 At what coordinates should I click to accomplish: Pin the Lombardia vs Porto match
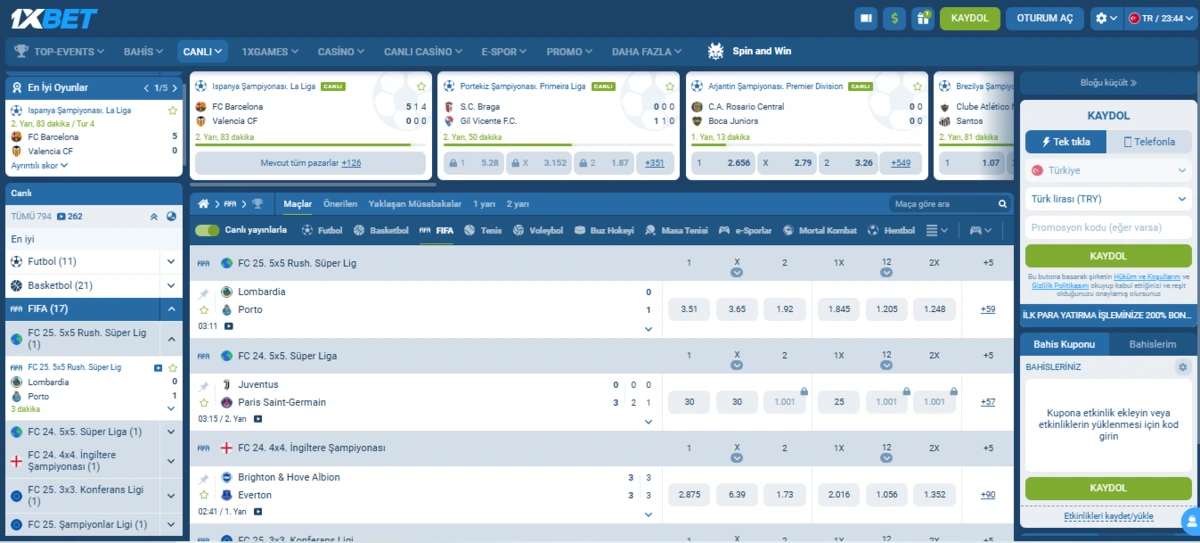tap(204, 293)
